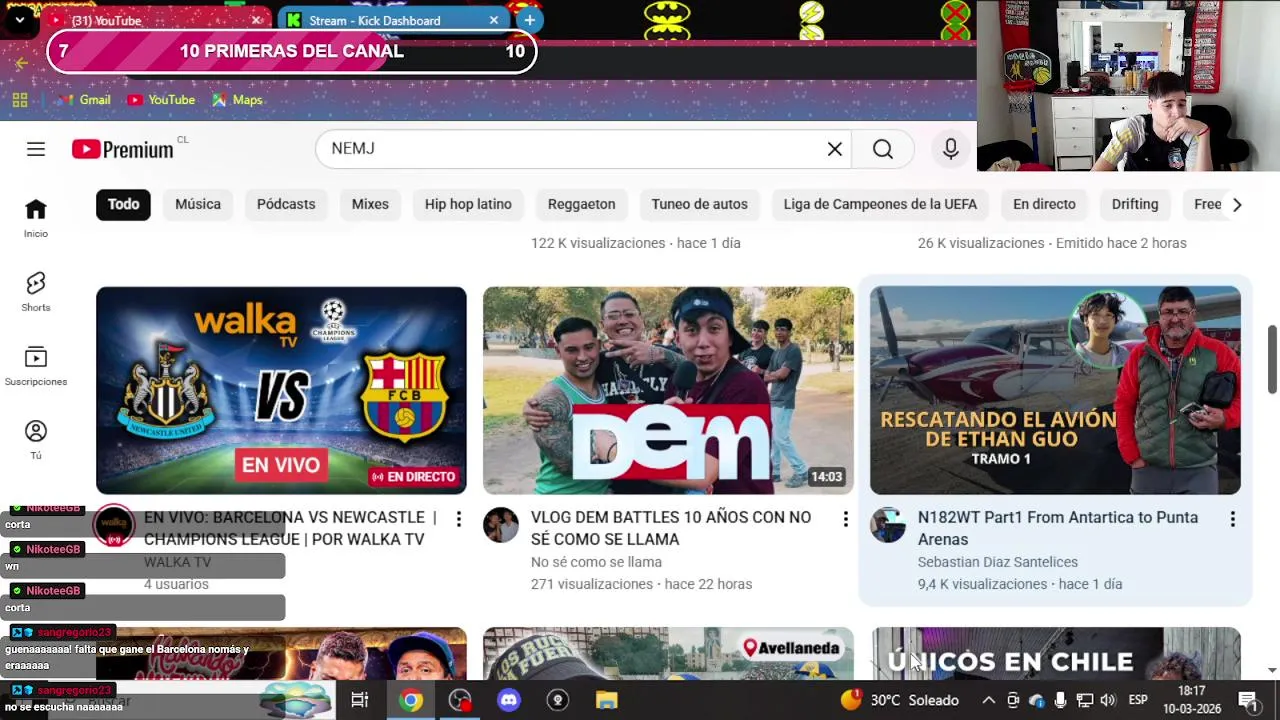Screen dimensions: 1280x720
Task: Click the page vertical scrollbar thumb
Action: (x=1272, y=360)
